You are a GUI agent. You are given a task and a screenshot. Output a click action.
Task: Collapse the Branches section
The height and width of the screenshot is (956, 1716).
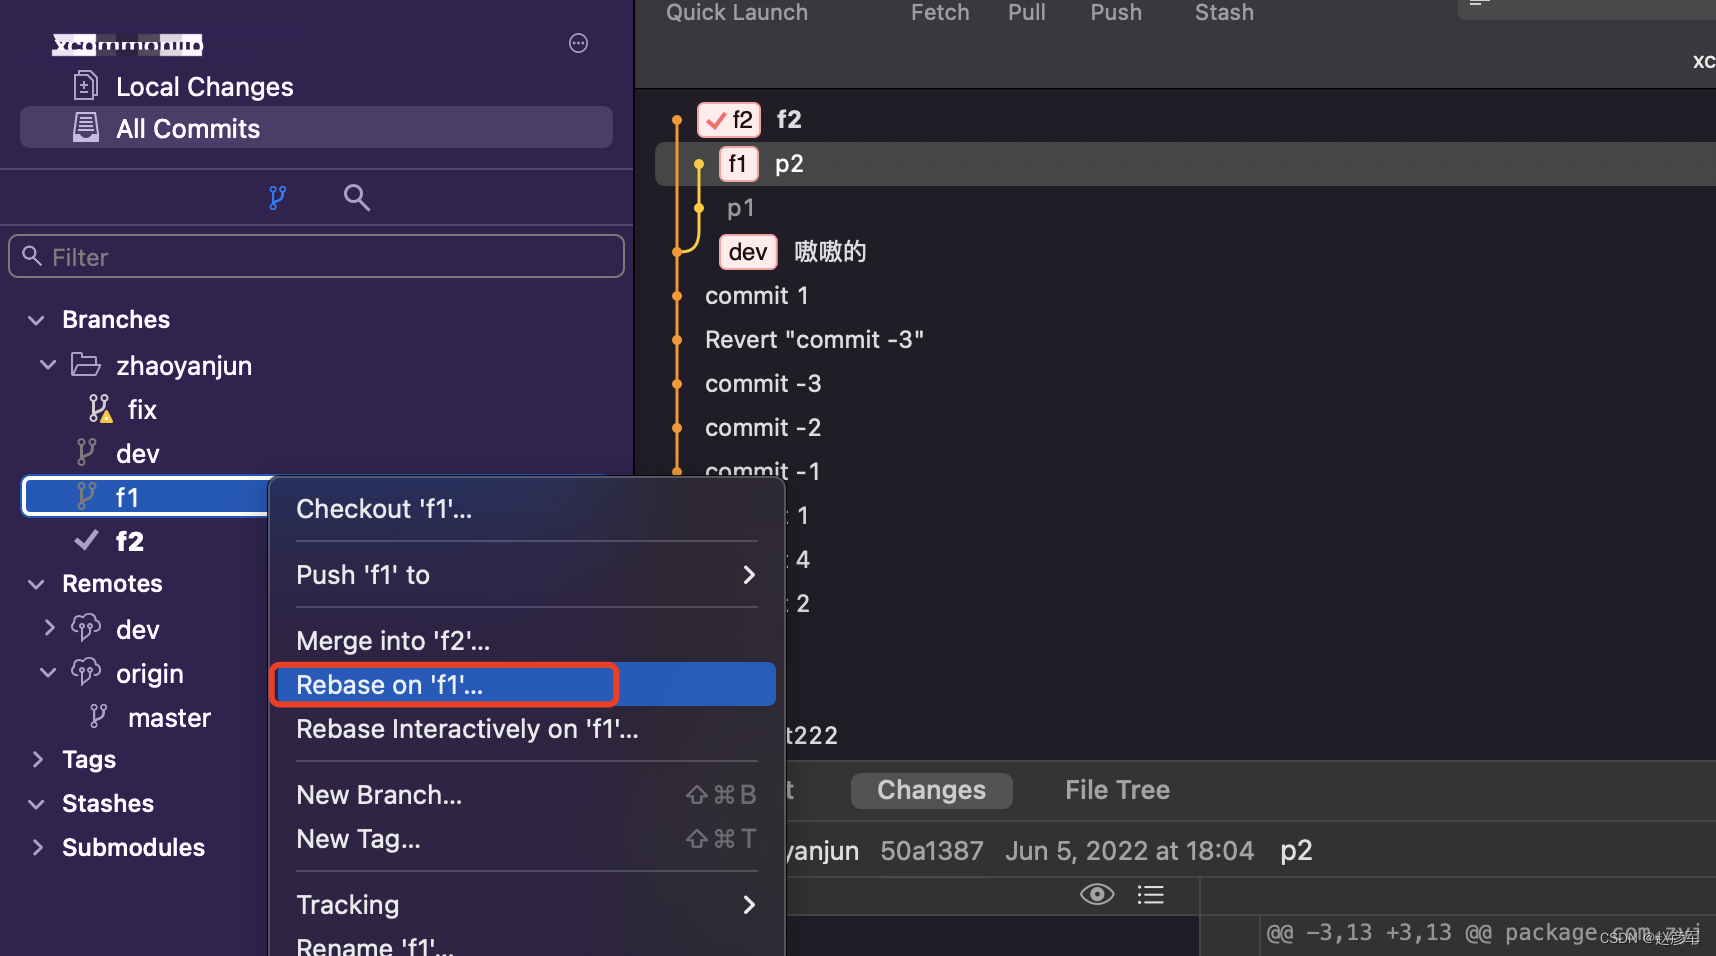click(36, 320)
